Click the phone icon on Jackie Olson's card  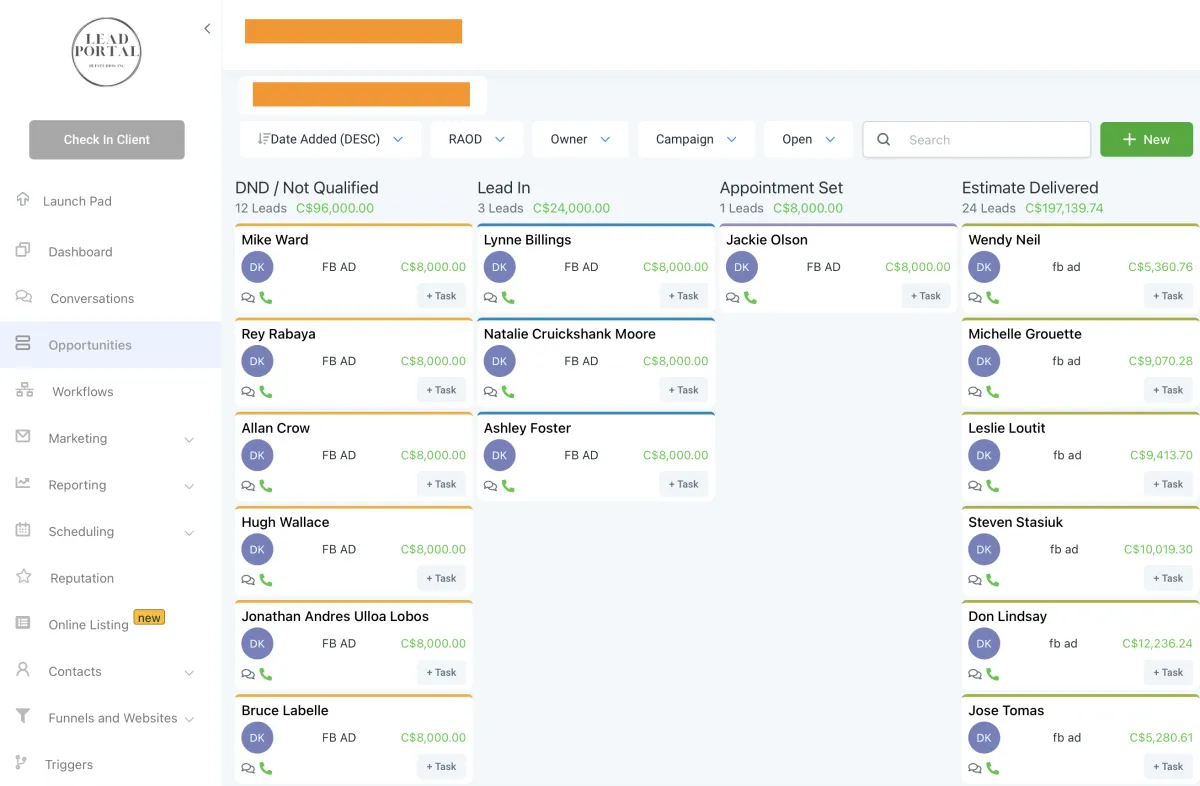[x=750, y=298]
